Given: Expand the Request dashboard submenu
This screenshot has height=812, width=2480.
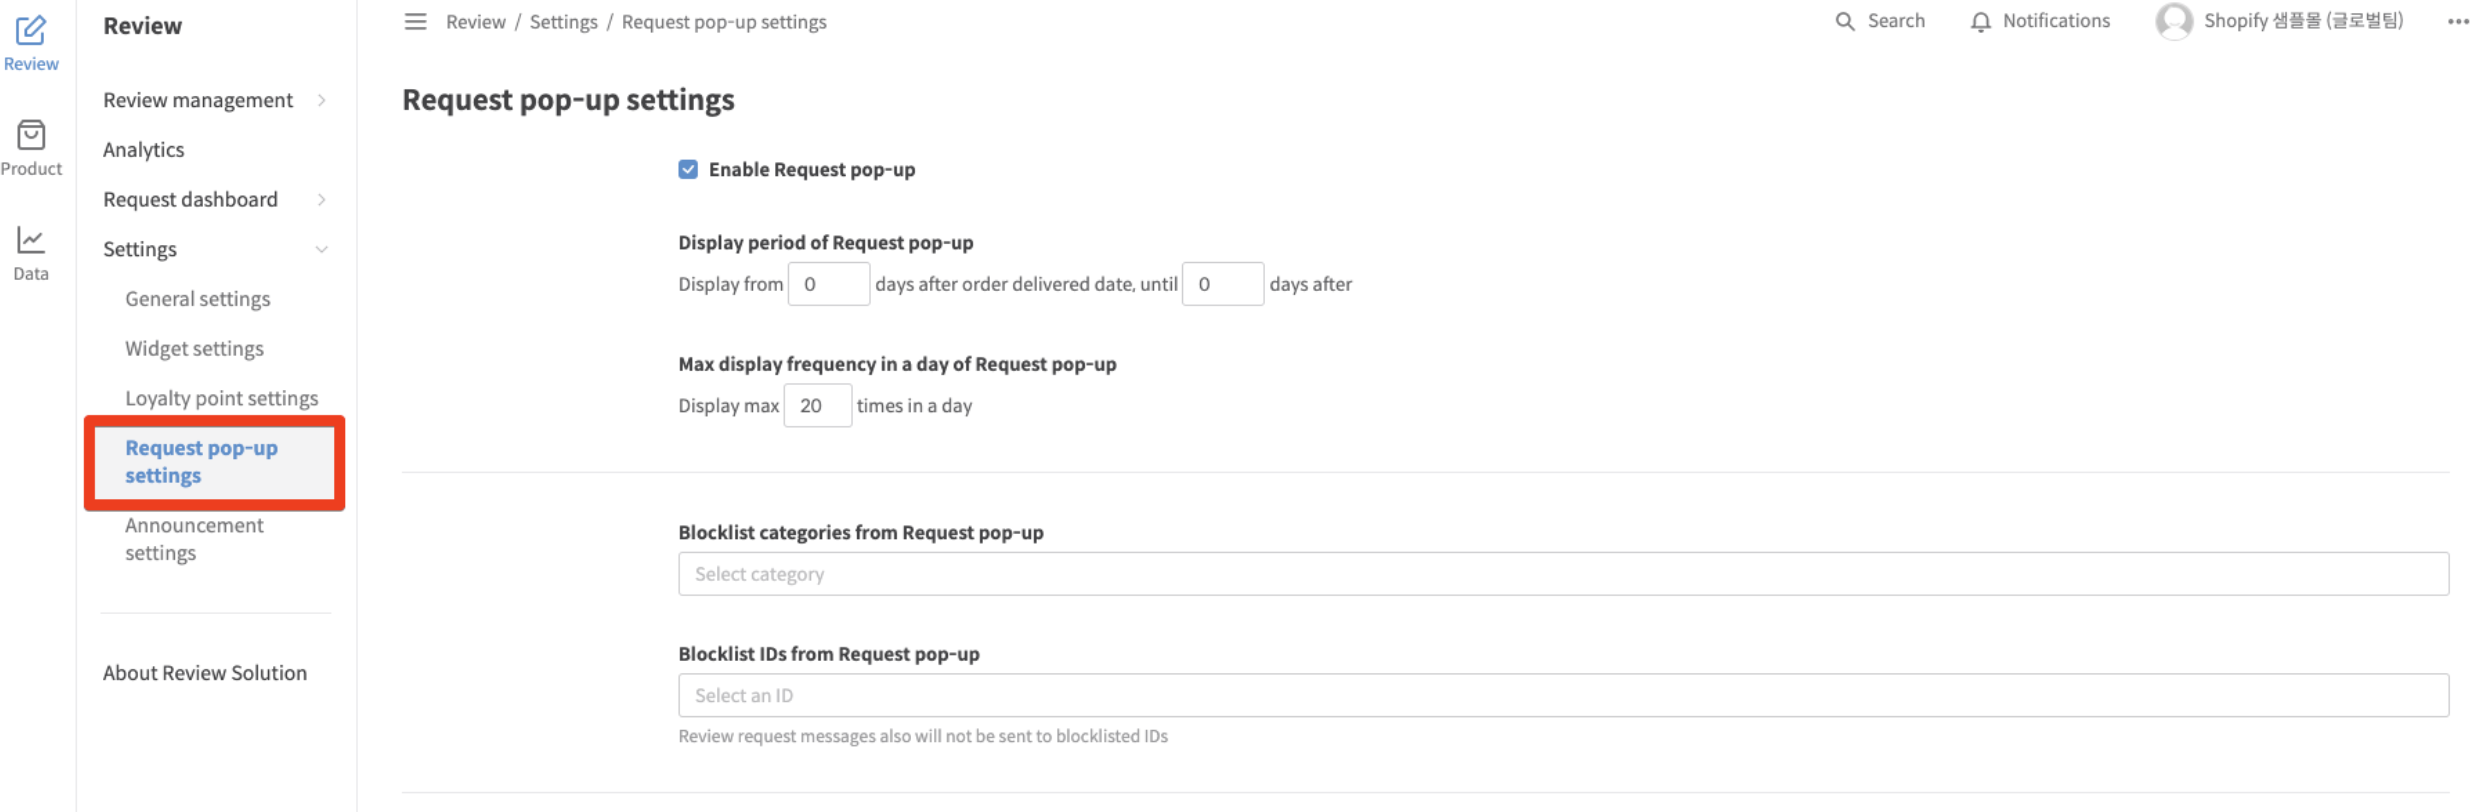Looking at the screenshot, I should (x=322, y=199).
